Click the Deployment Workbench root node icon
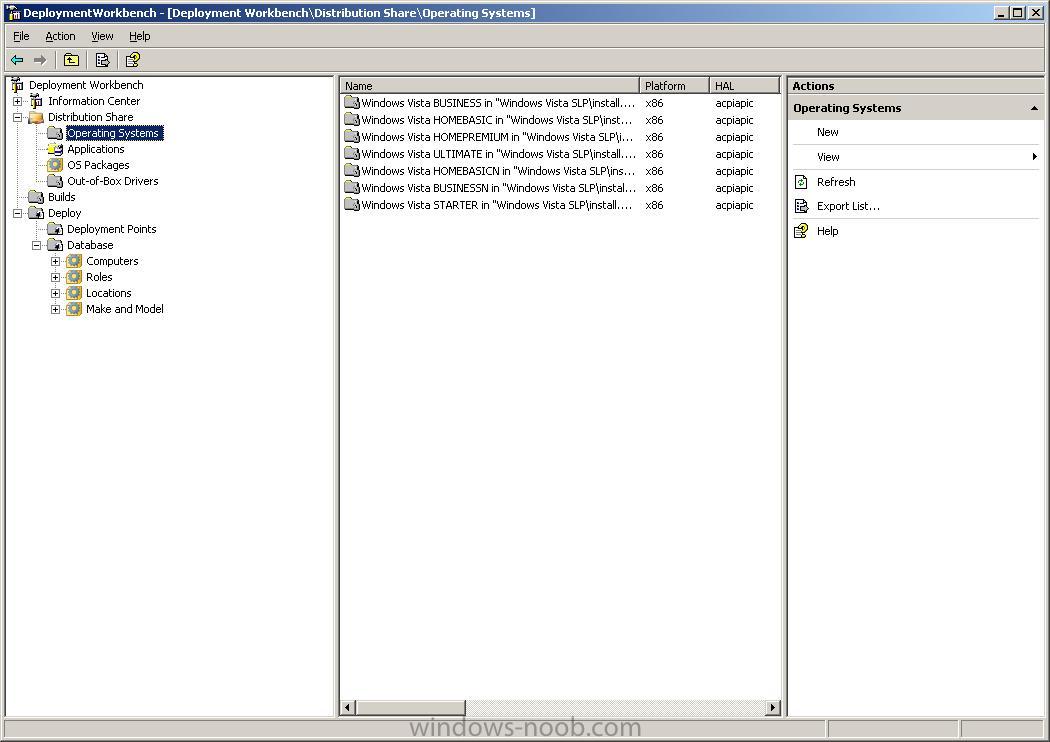This screenshot has height=742, width=1050. (x=17, y=85)
